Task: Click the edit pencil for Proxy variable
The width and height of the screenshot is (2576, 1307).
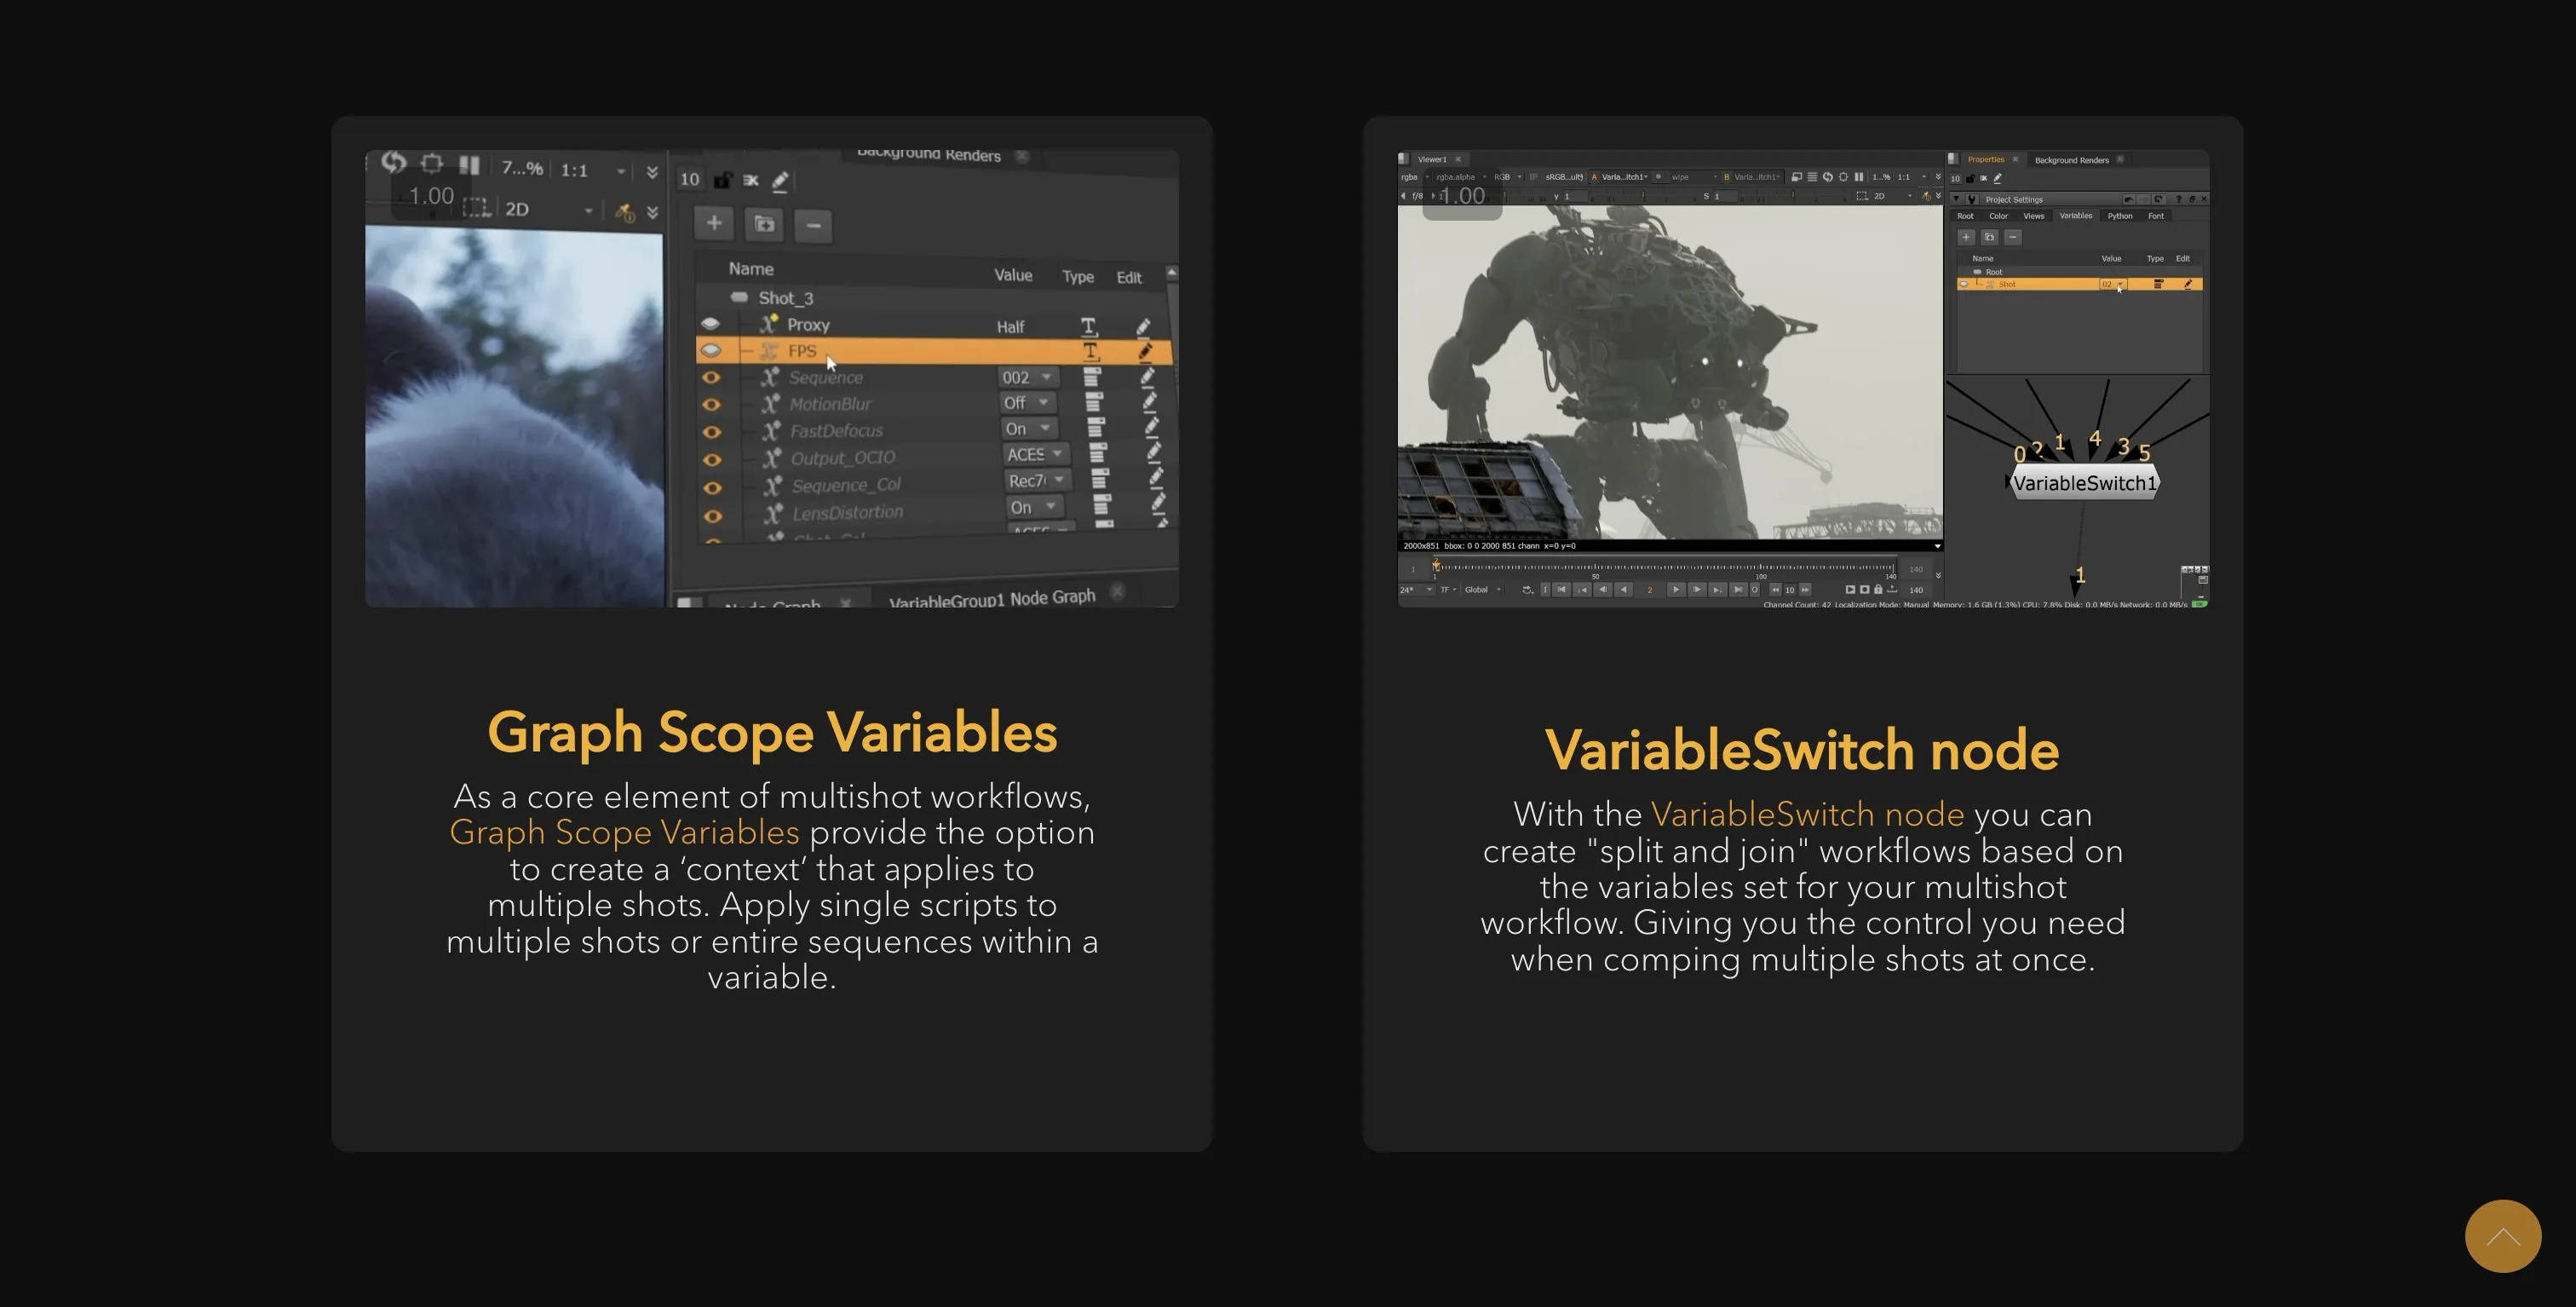Action: (1143, 326)
